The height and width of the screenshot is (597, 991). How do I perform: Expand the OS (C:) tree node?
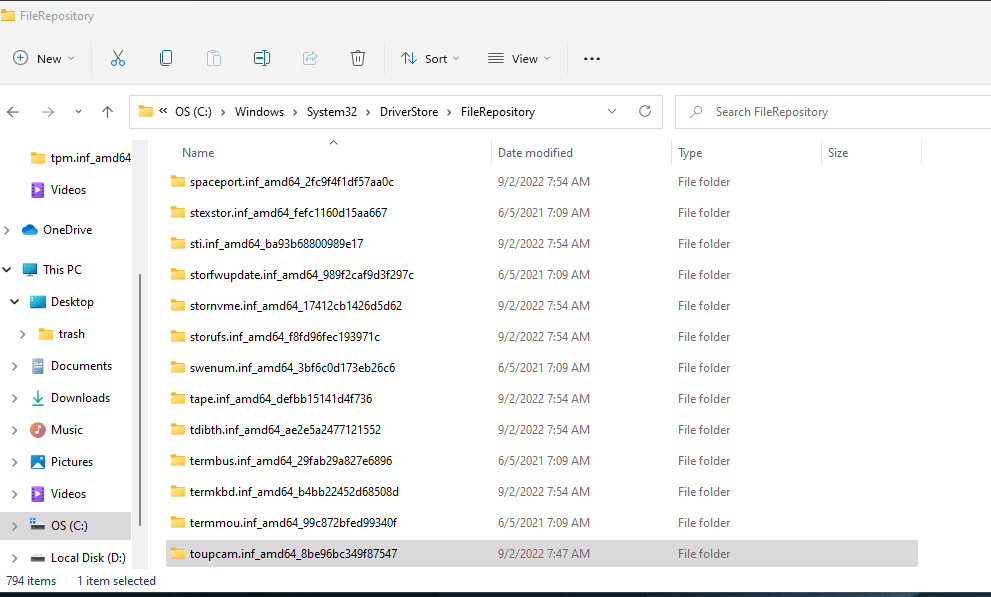(15, 526)
